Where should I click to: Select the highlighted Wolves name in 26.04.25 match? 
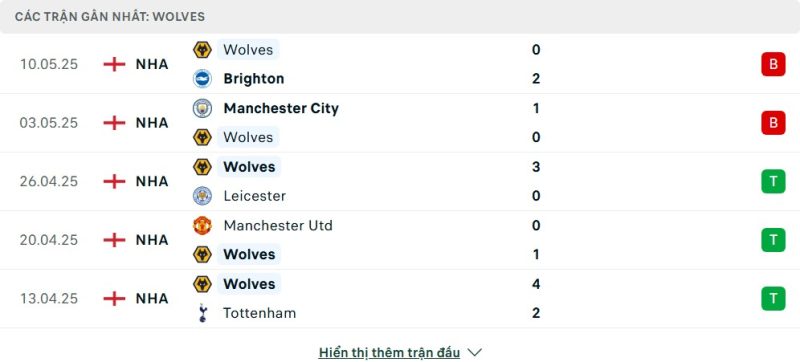point(249,167)
